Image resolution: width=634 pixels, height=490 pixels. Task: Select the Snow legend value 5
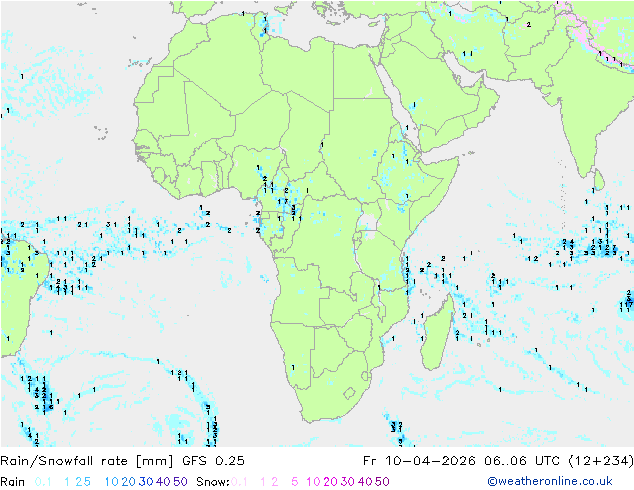(295, 482)
